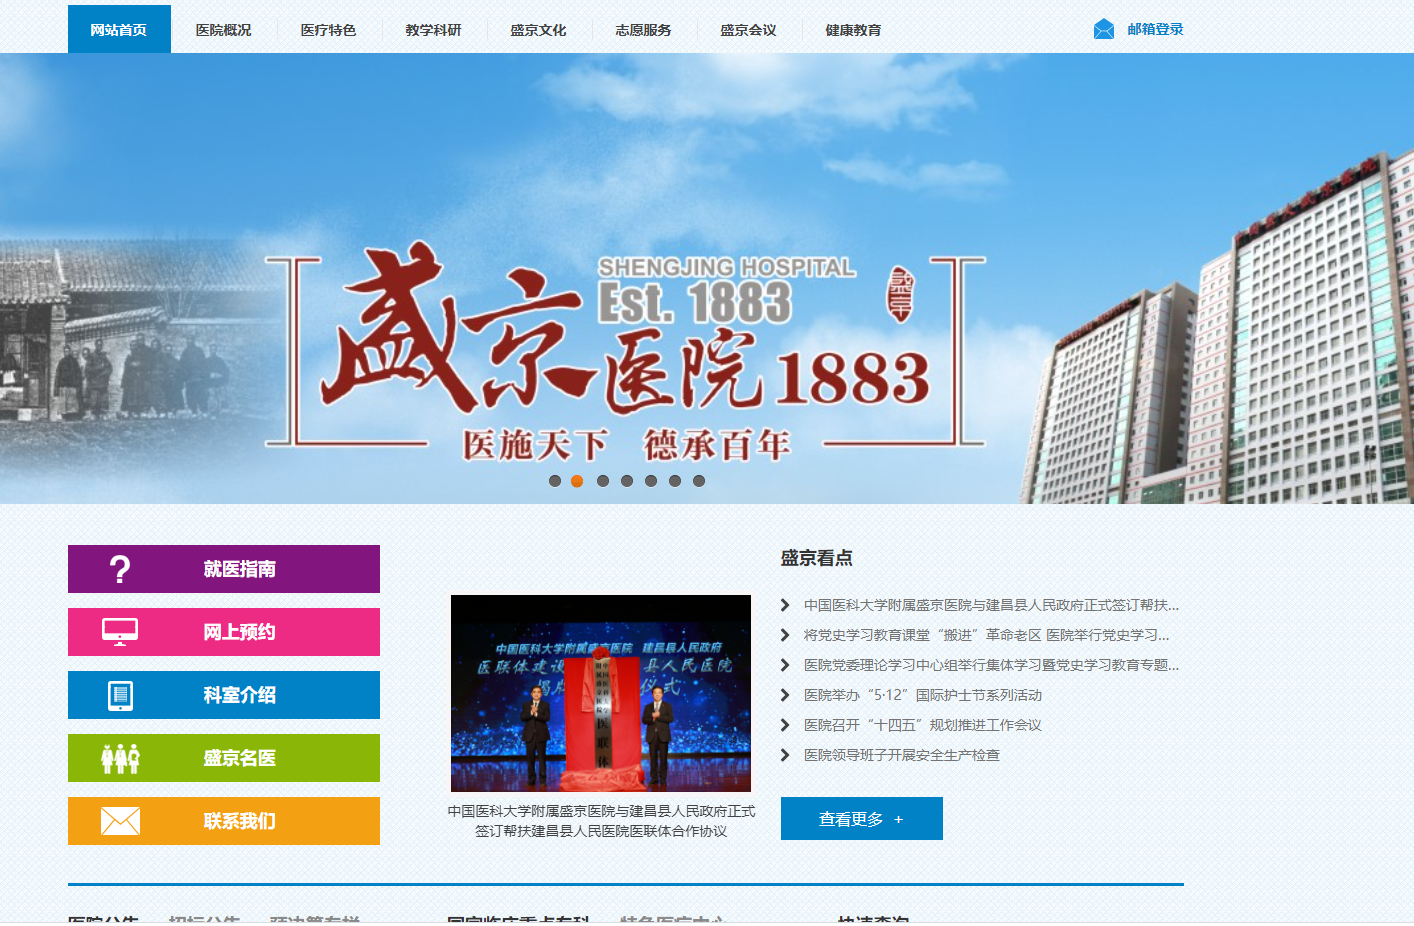Select the fifth carousel slide dot
1414x926 pixels.
tap(651, 481)
